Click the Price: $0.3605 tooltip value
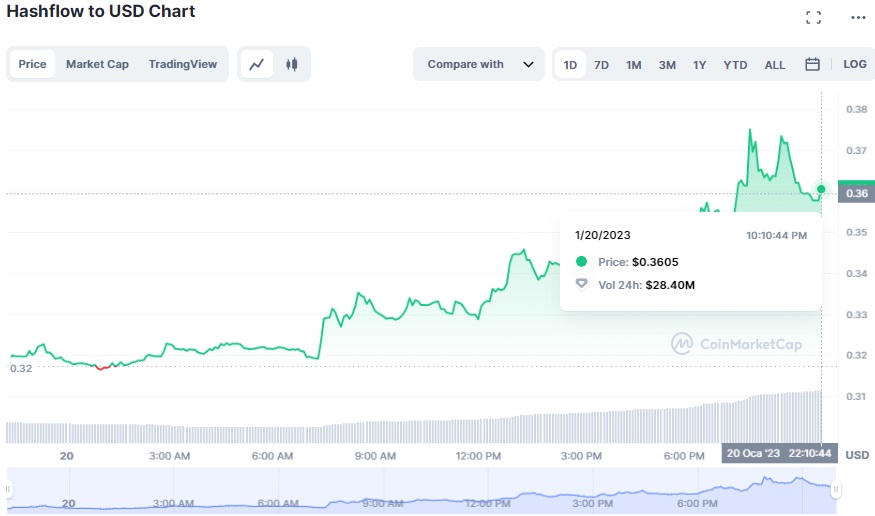The height and width of the screenshot is (516, 875). click(638, 262)
